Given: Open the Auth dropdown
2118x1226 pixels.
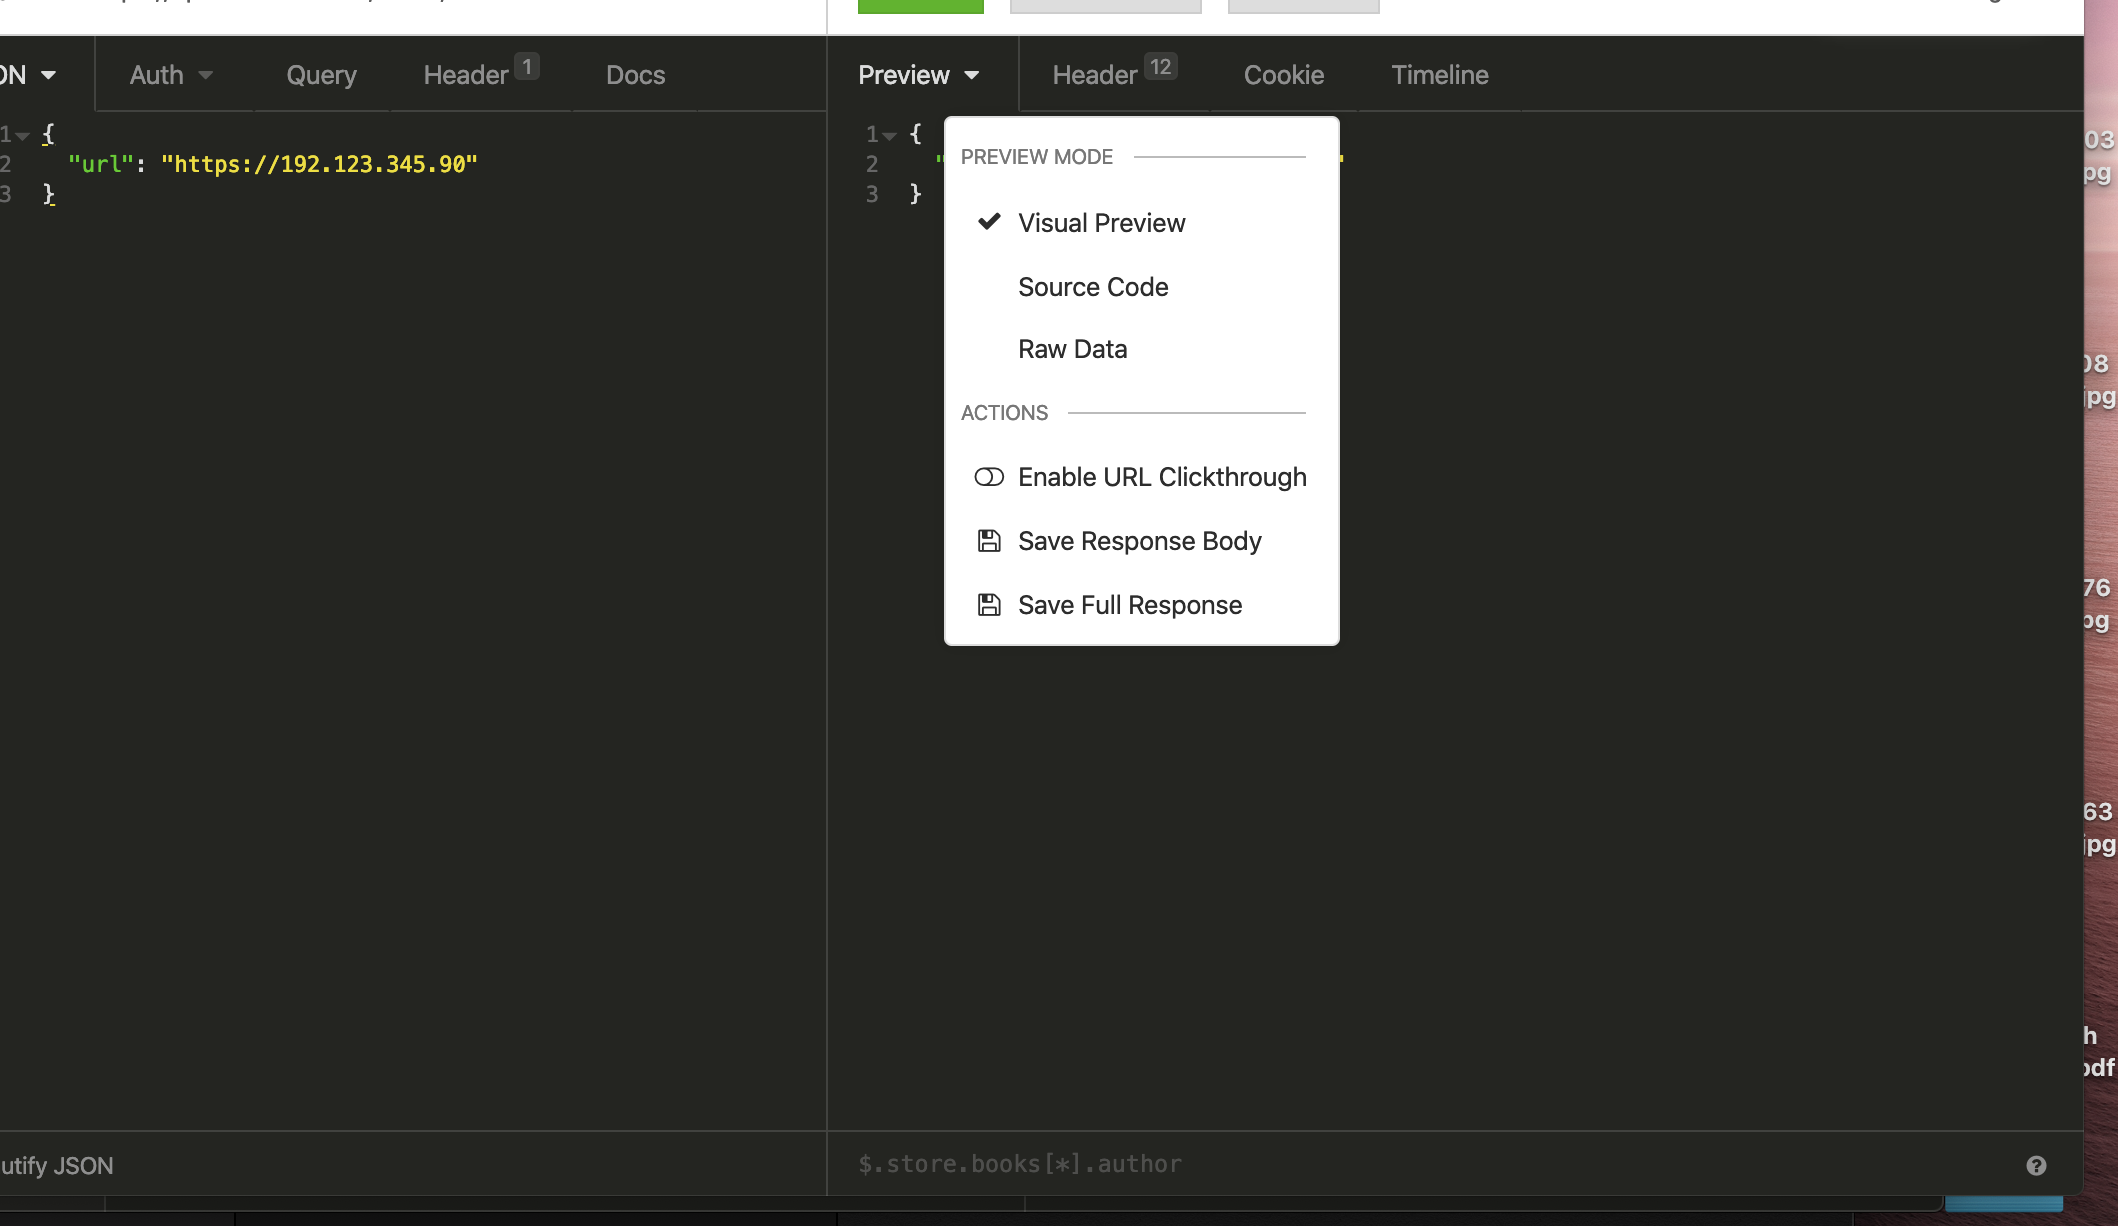Looking at the screenshot, I should [x=170, y=74].
